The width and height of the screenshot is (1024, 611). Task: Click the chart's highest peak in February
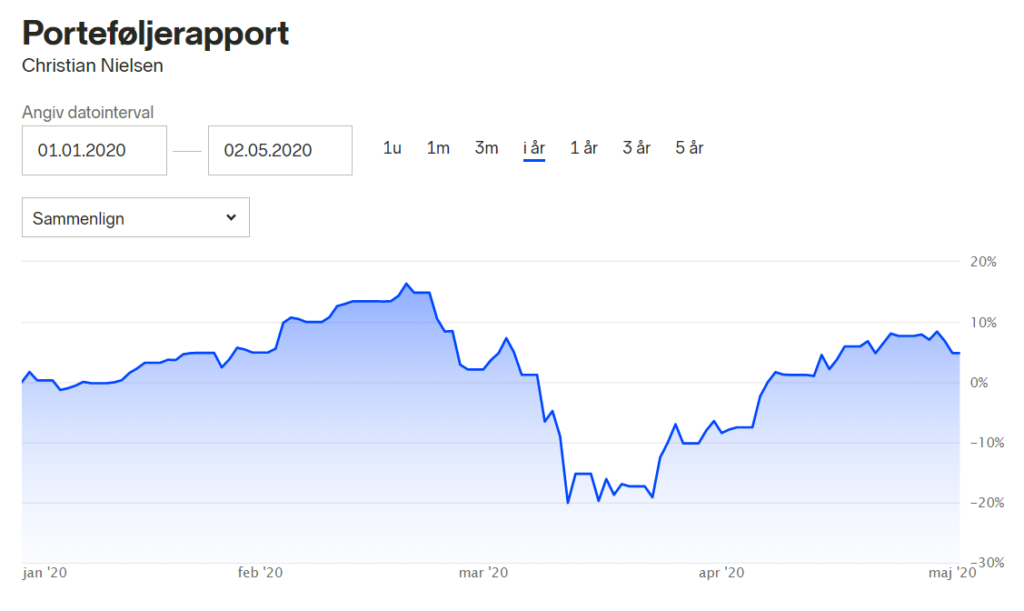(406, 284)
